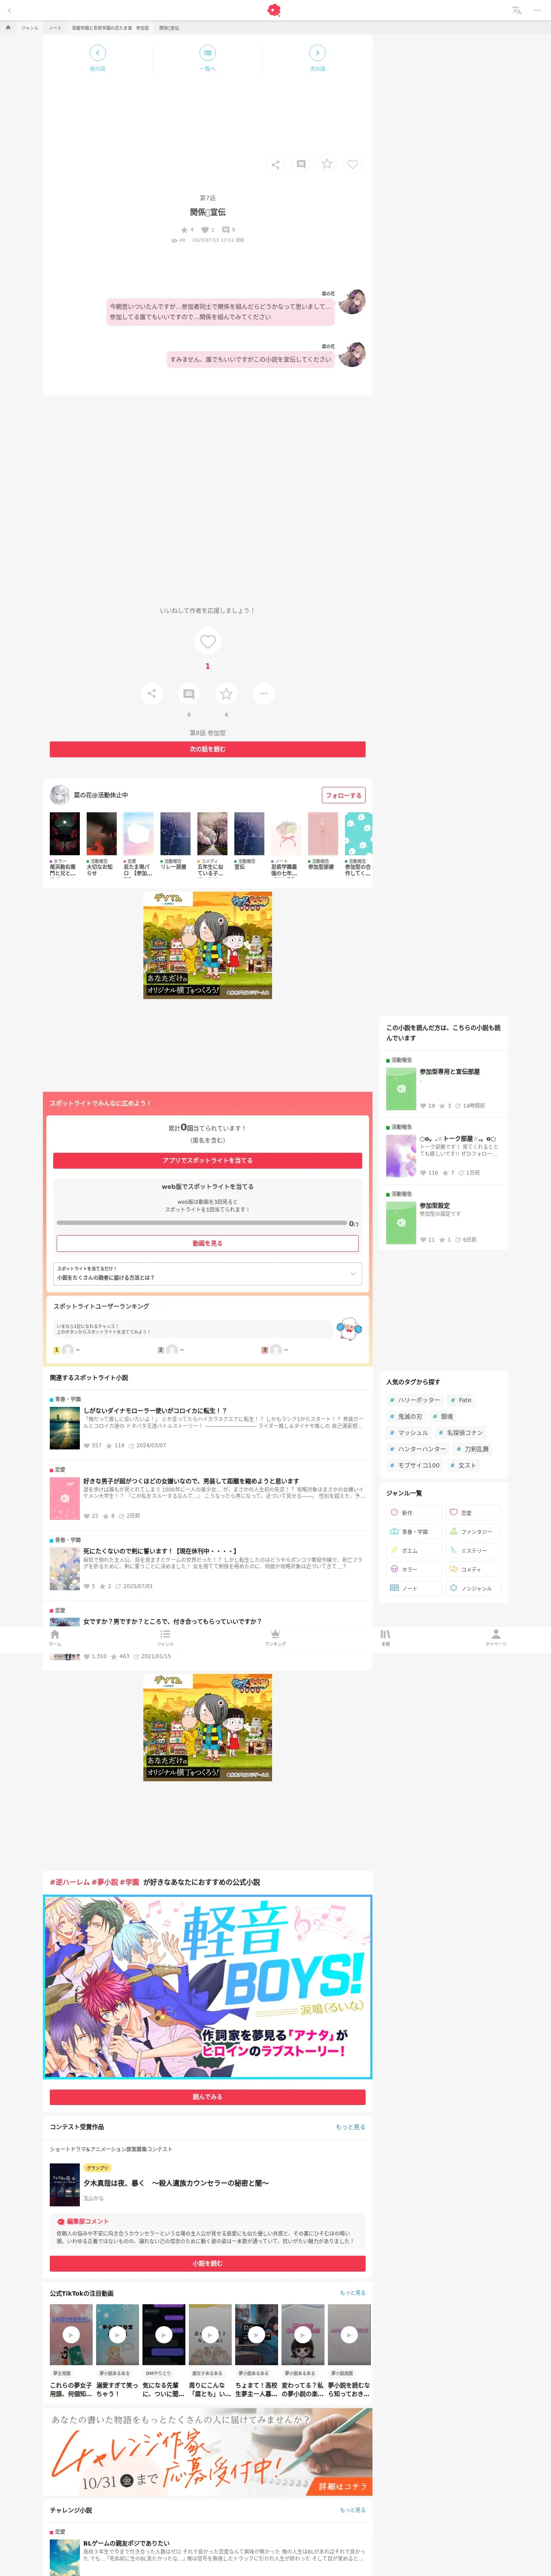
Task: Like with top small heart icon
Action: click(x=353, y=164)
